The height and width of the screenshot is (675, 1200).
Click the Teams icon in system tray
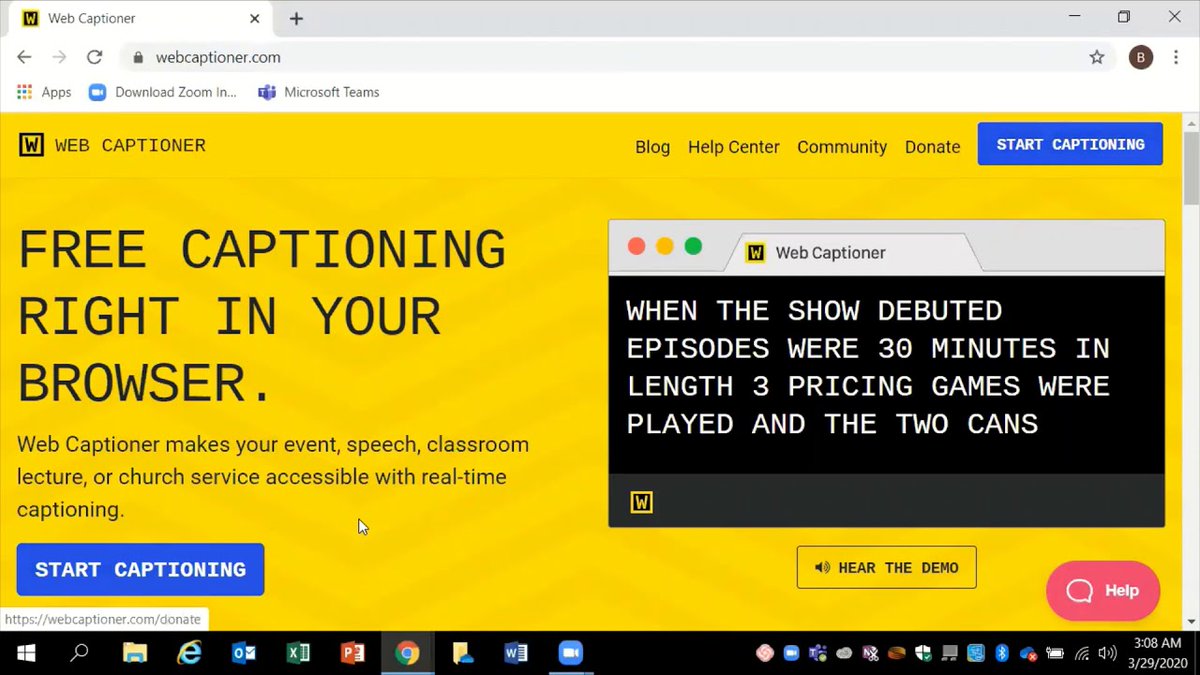pyautogui.click(x=818, y=653)
